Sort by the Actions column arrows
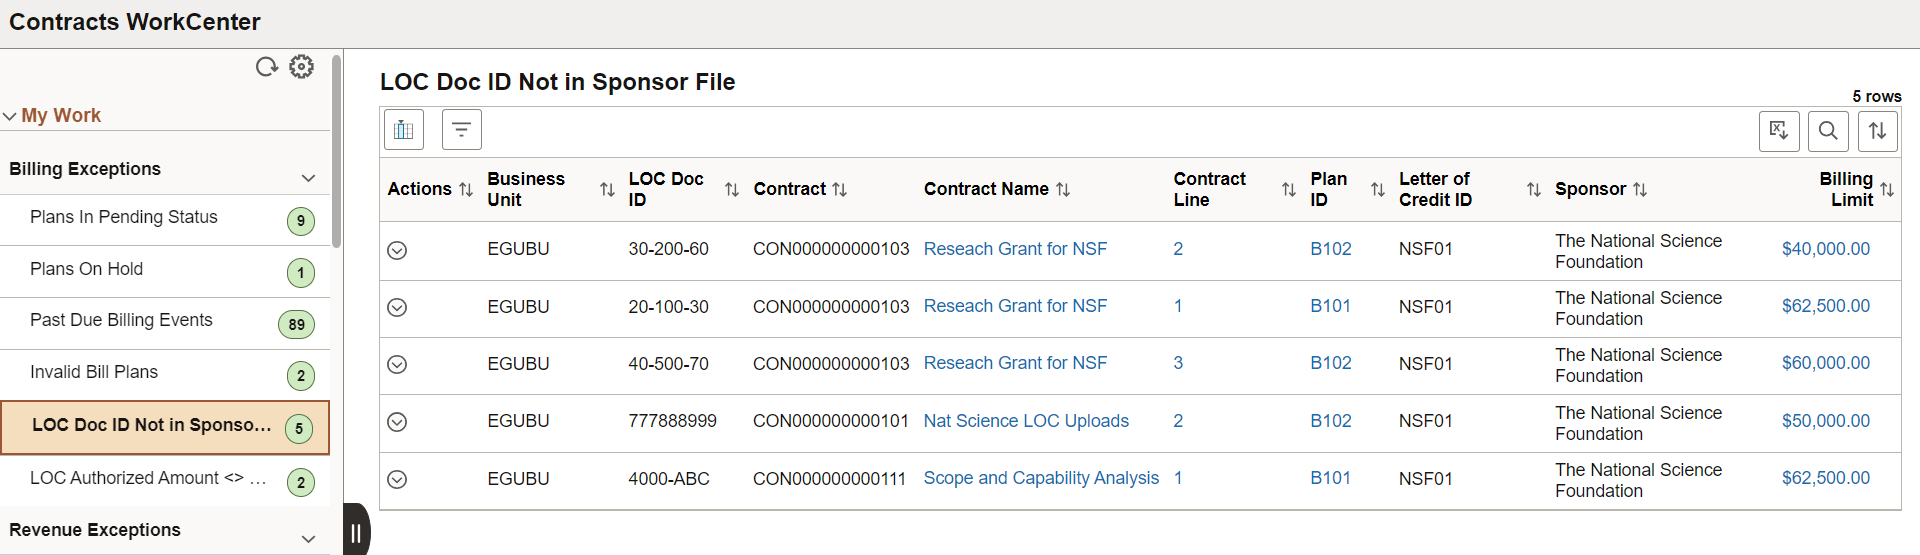 click(465, 189)
